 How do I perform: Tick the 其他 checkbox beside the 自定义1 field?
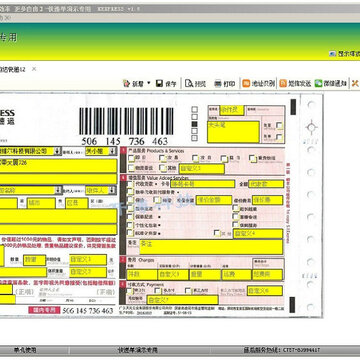(163, 168)
